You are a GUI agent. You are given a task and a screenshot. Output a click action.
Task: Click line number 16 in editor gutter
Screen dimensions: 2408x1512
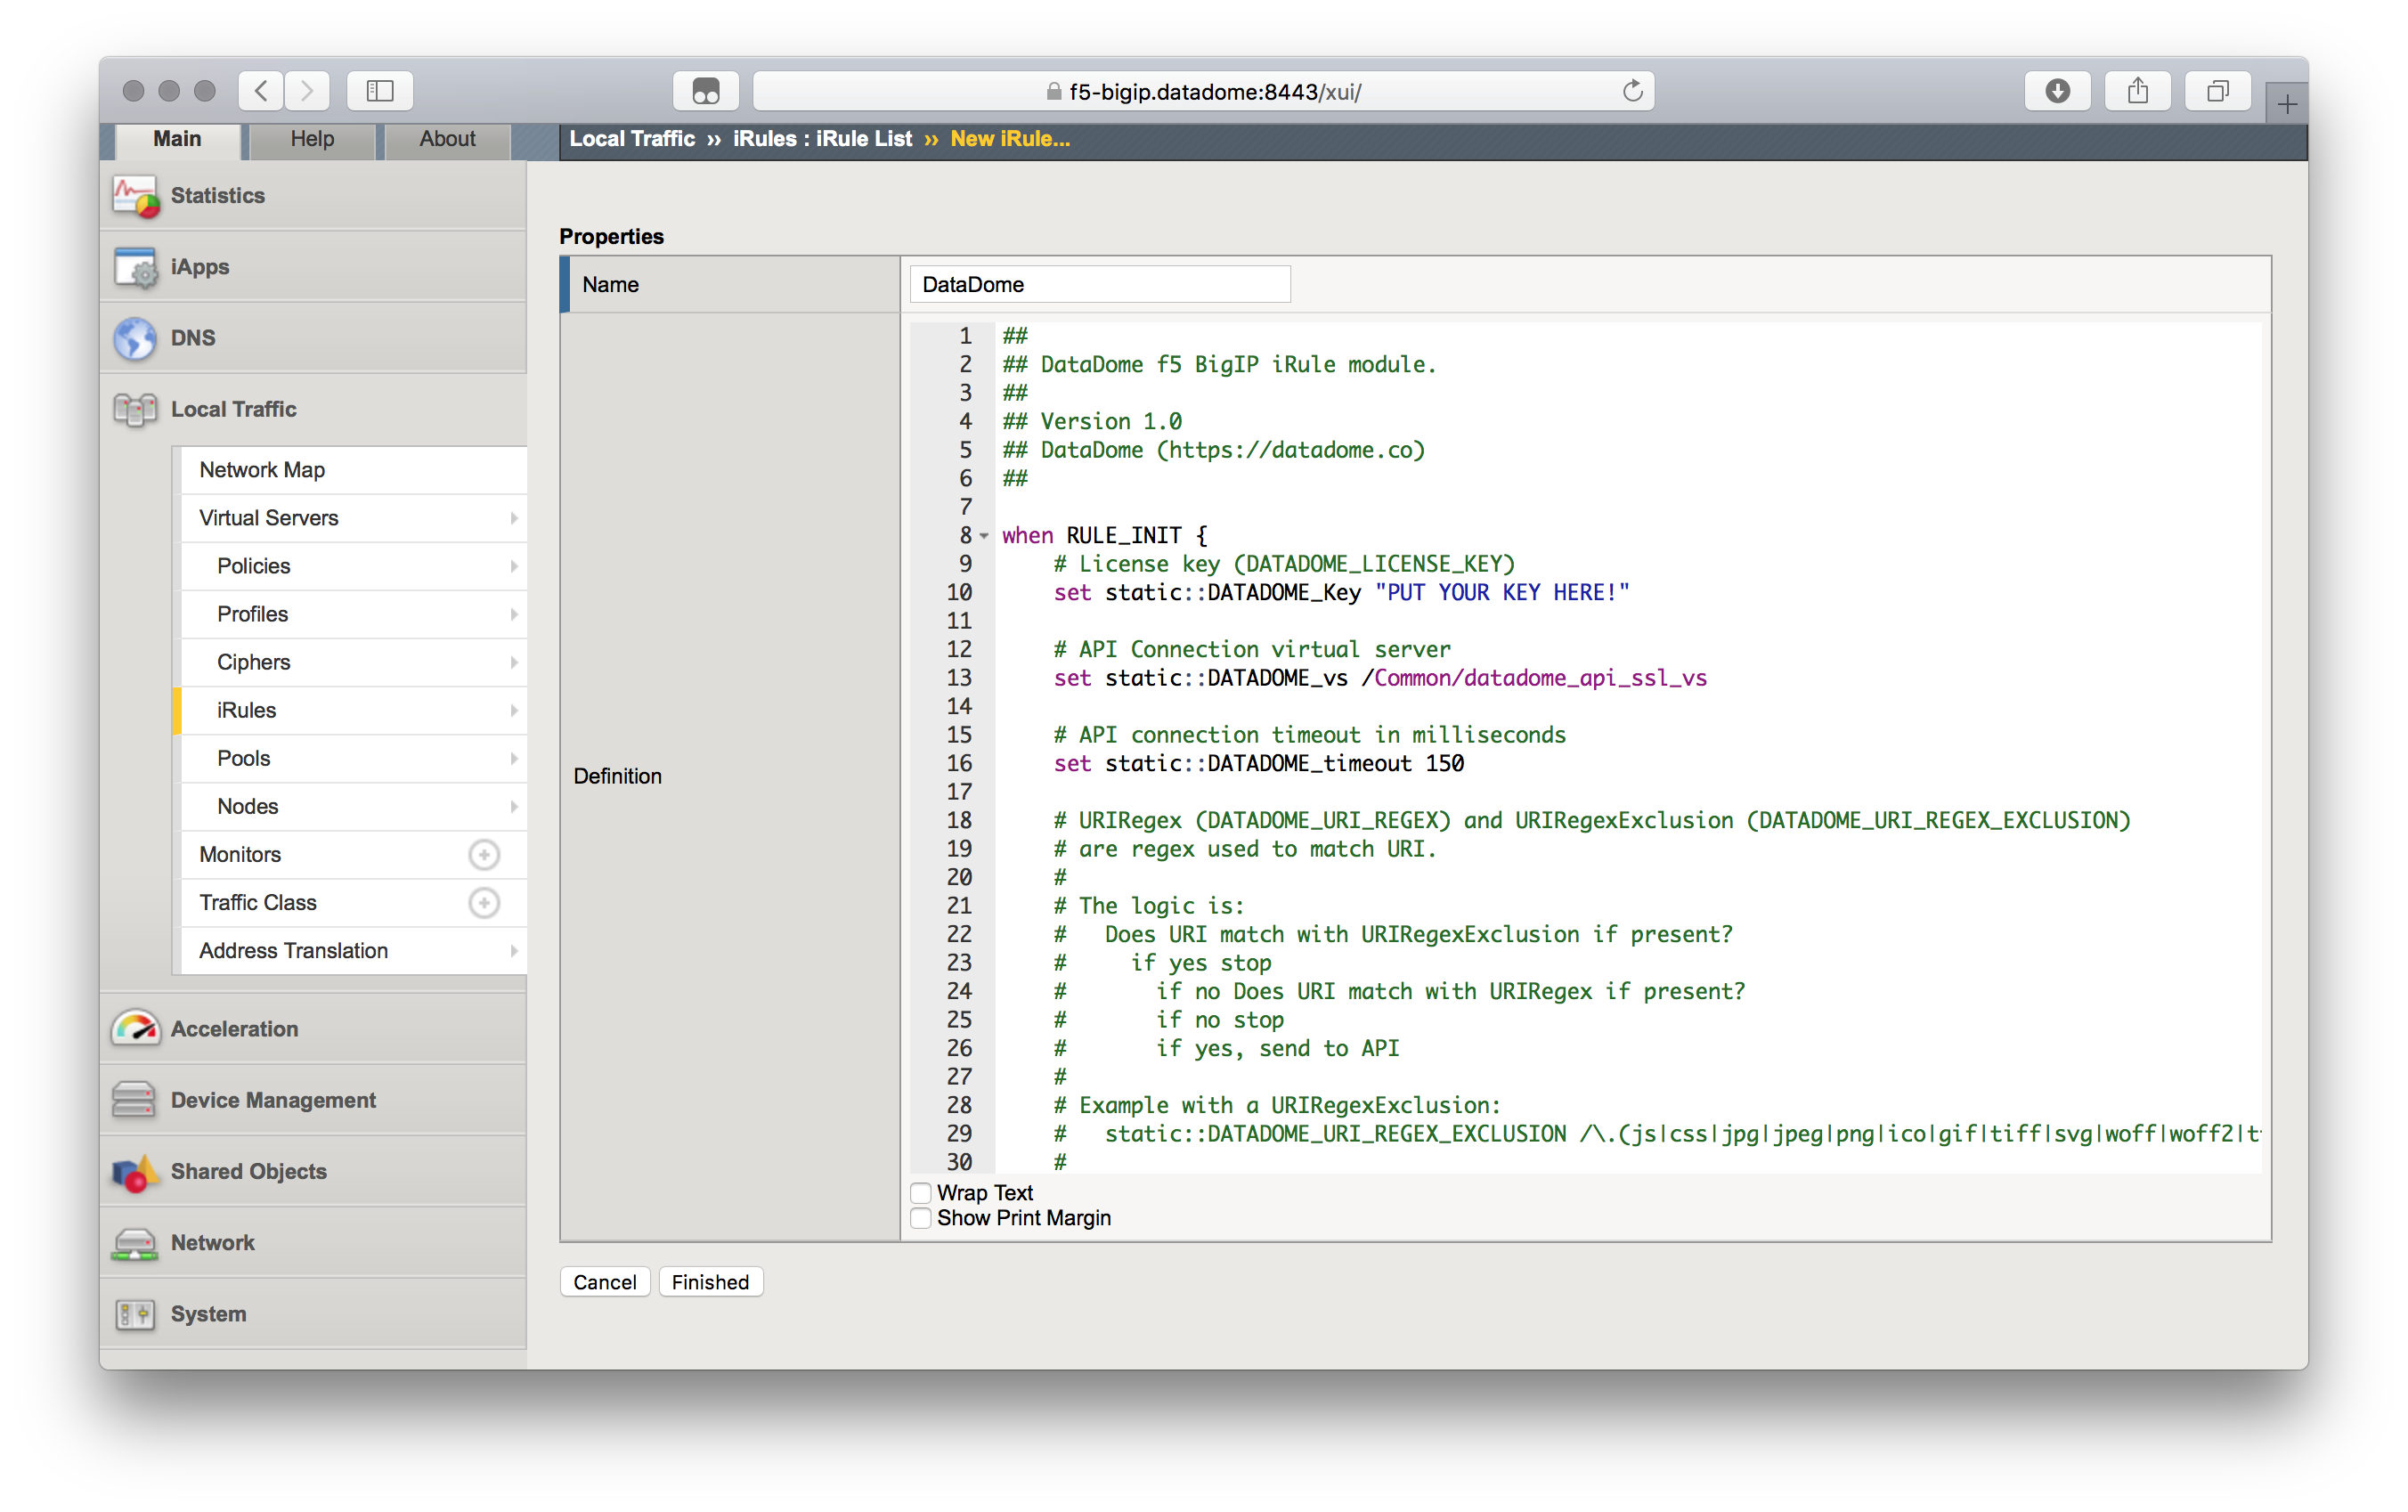point(958,764)
